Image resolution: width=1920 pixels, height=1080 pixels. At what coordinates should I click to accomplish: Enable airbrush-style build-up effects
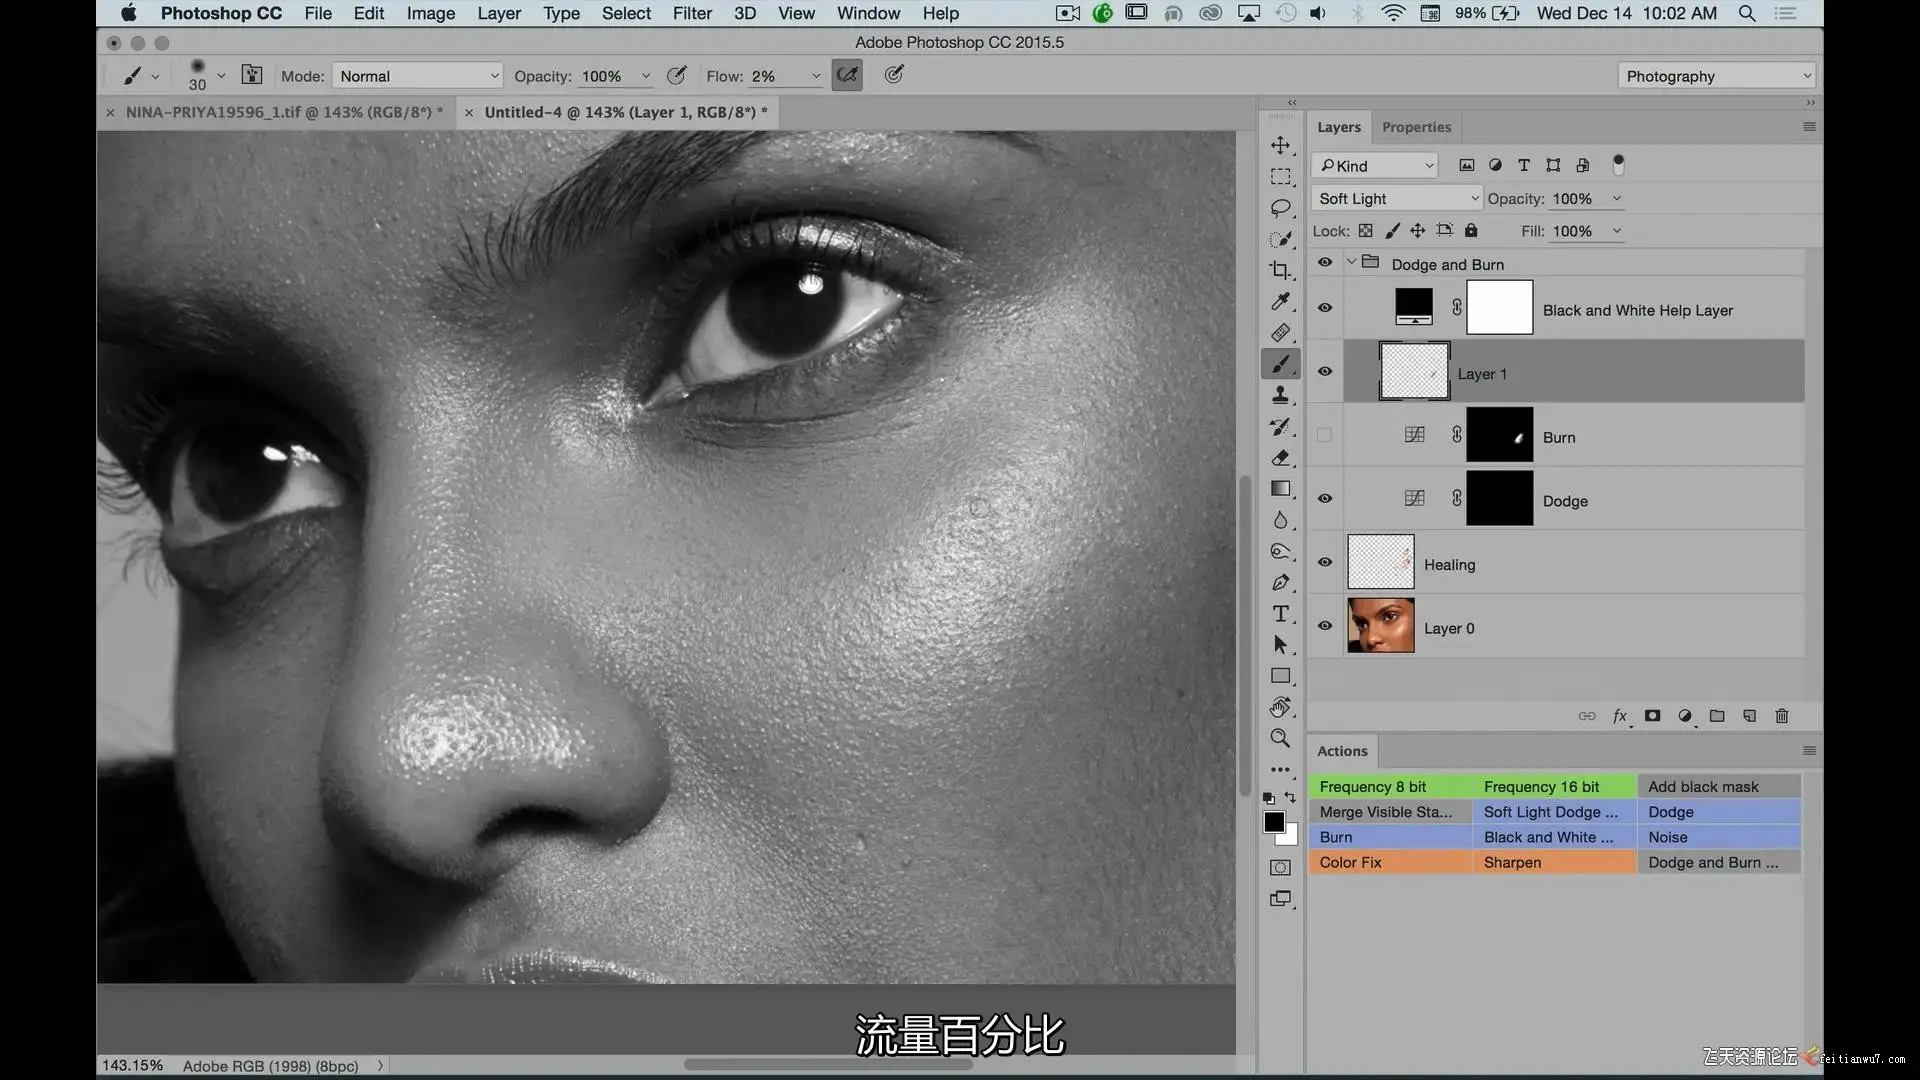click(847, 75)
